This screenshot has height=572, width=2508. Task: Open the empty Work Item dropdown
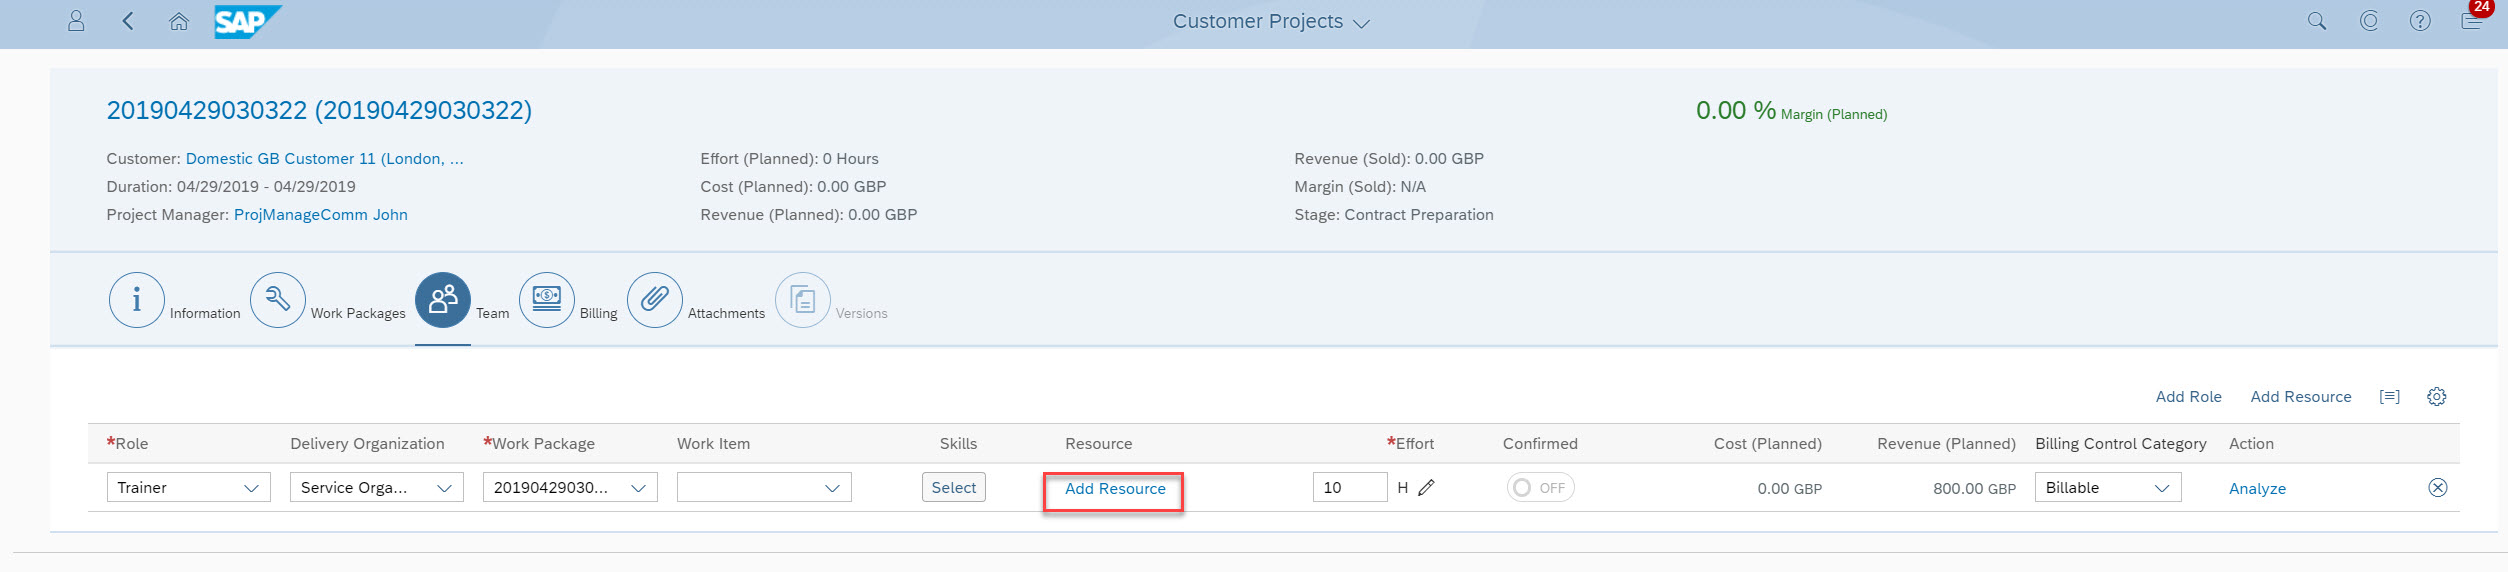[764, 488]
